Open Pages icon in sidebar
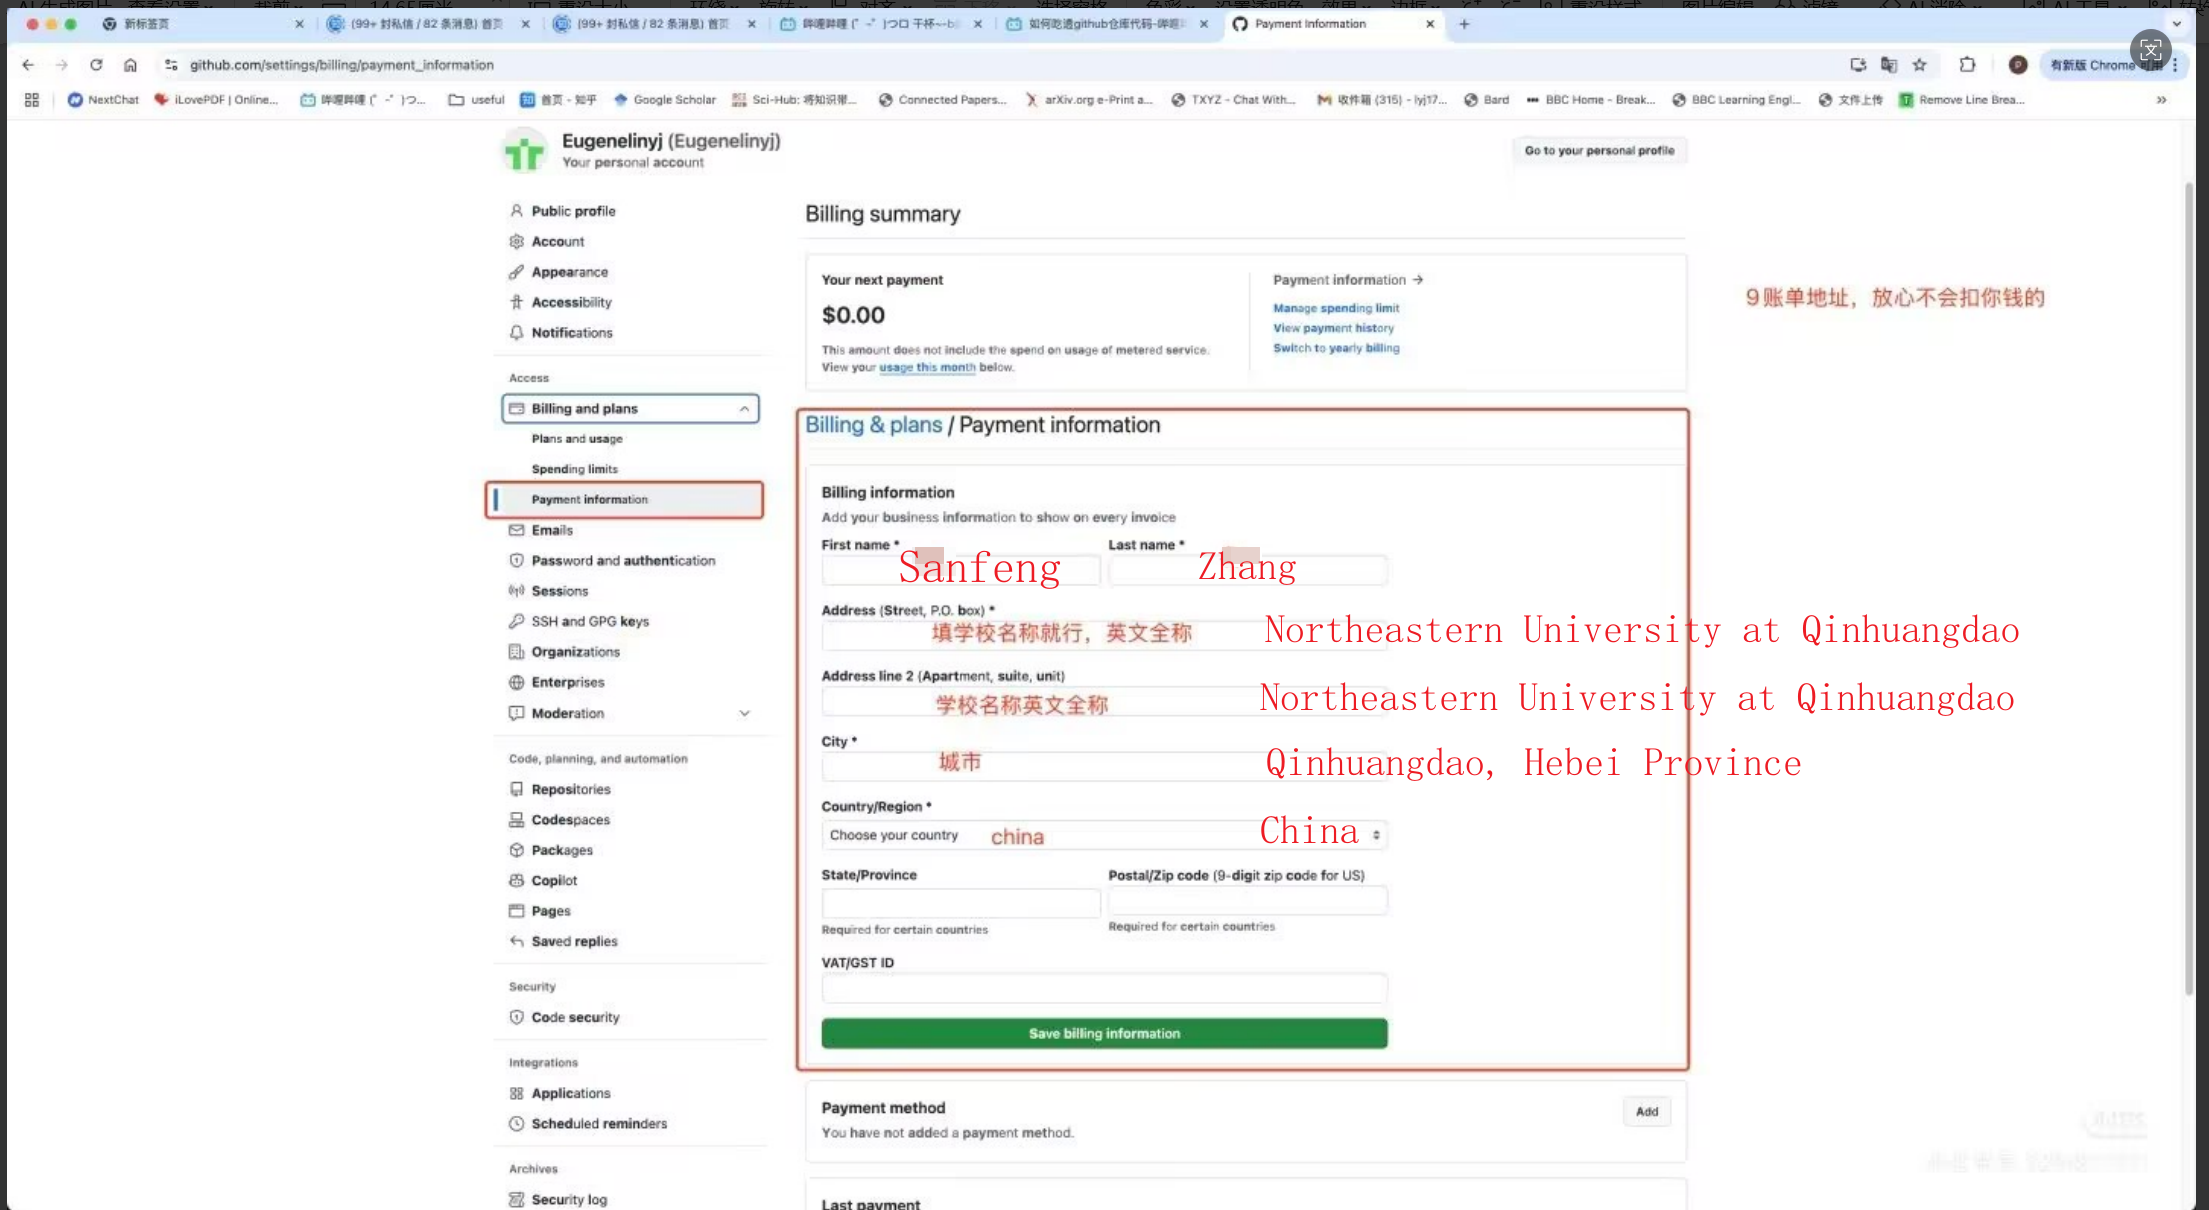This screenshot has width=2209, height=1210. [x=516, y=911]
